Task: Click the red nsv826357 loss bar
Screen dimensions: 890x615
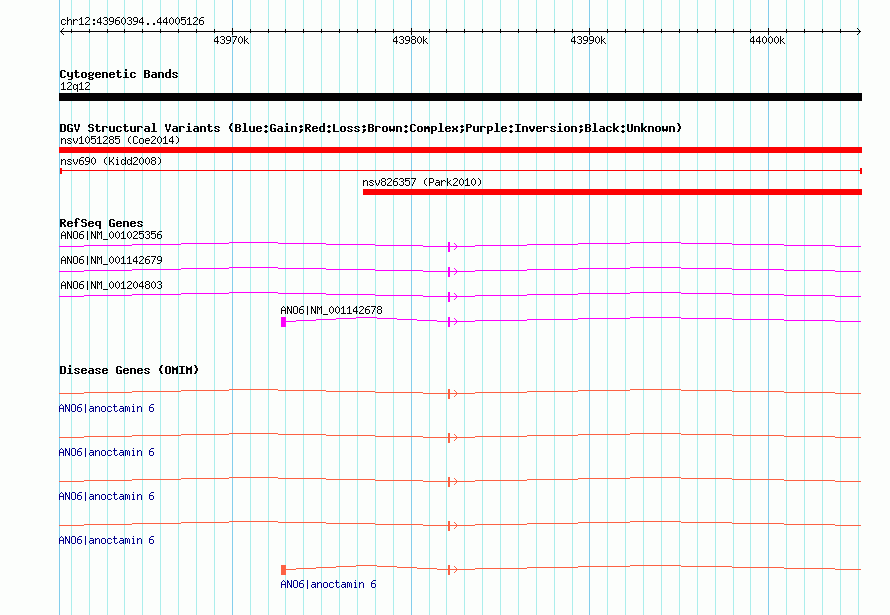Action: pos(612,192)
